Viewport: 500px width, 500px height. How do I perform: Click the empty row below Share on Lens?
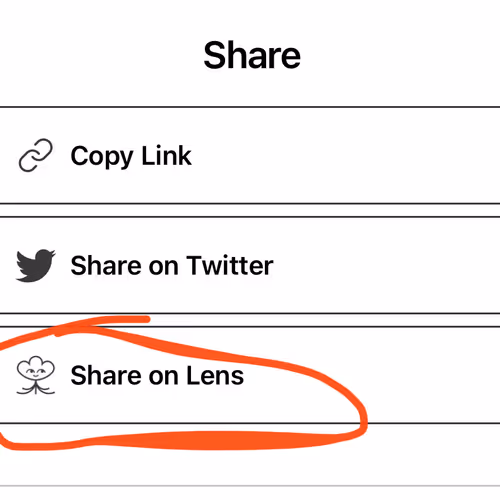[x=250, y=455]
